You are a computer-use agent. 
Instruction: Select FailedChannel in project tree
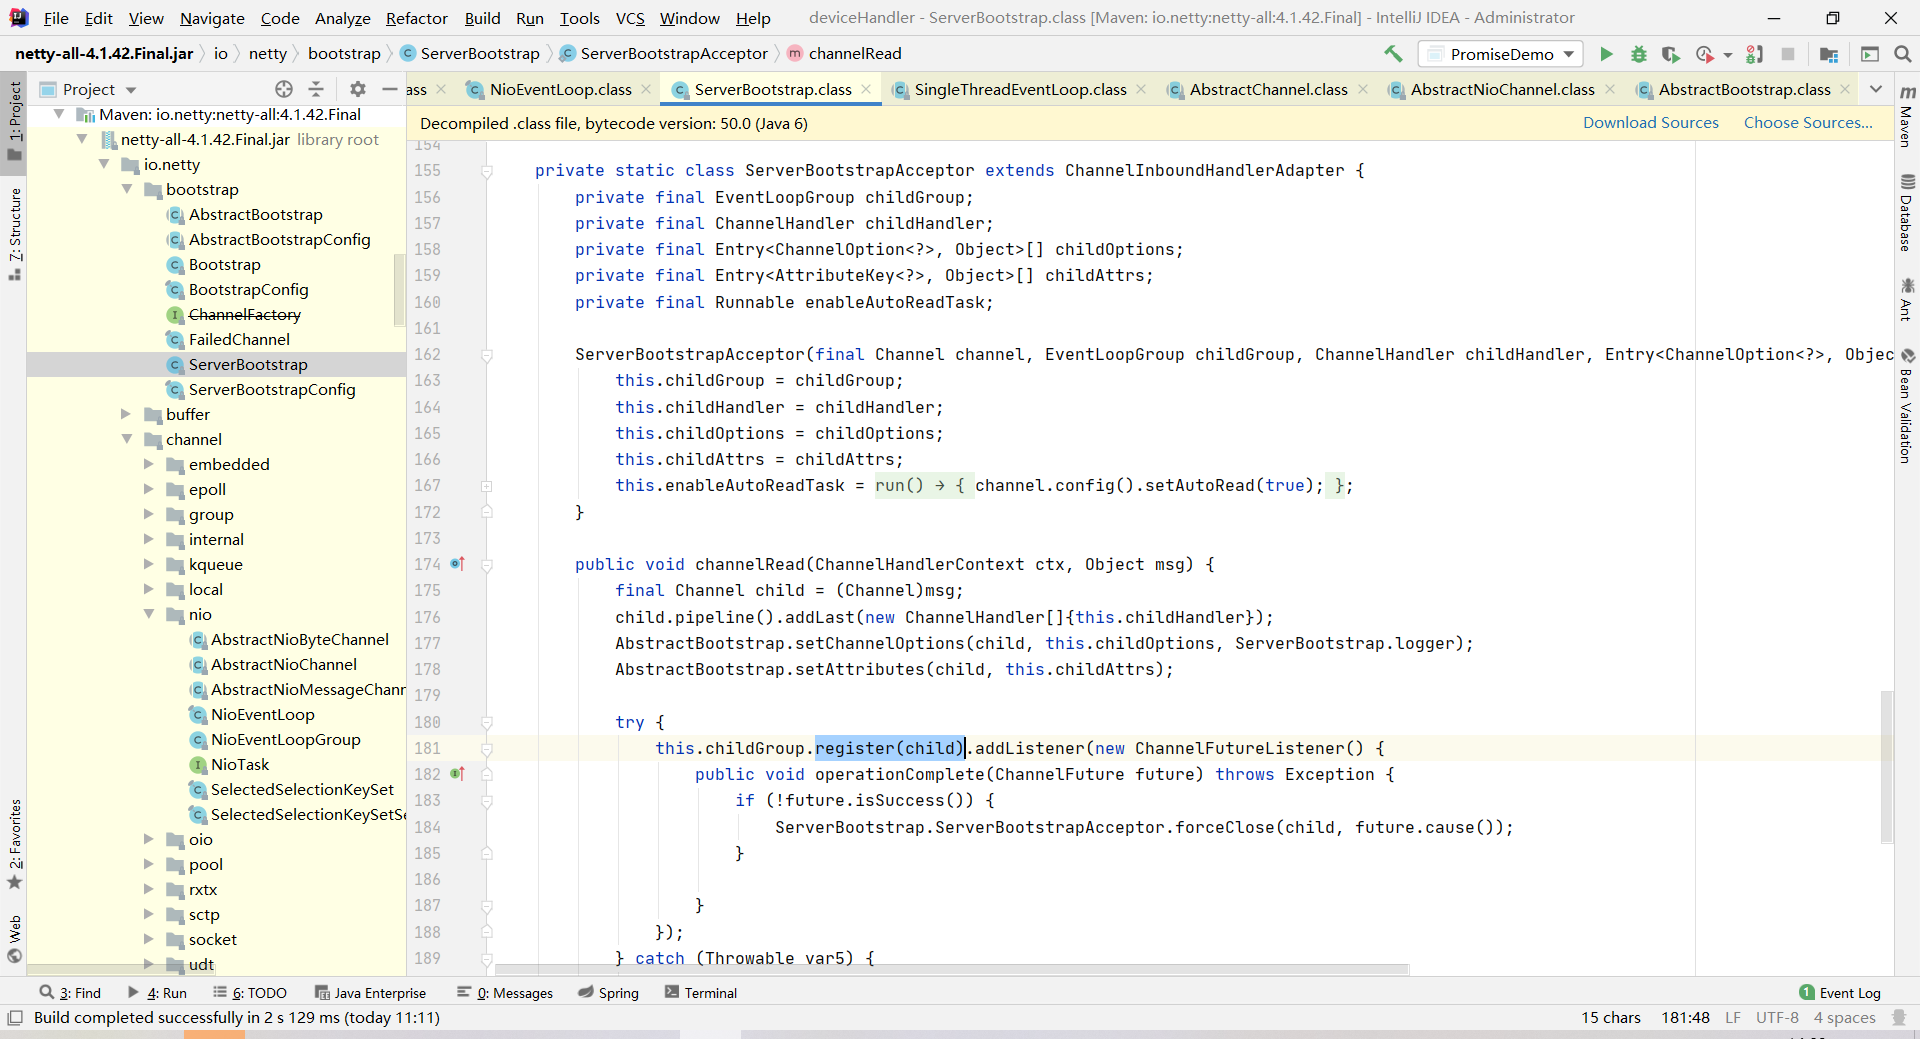click(x=239, y=339)
